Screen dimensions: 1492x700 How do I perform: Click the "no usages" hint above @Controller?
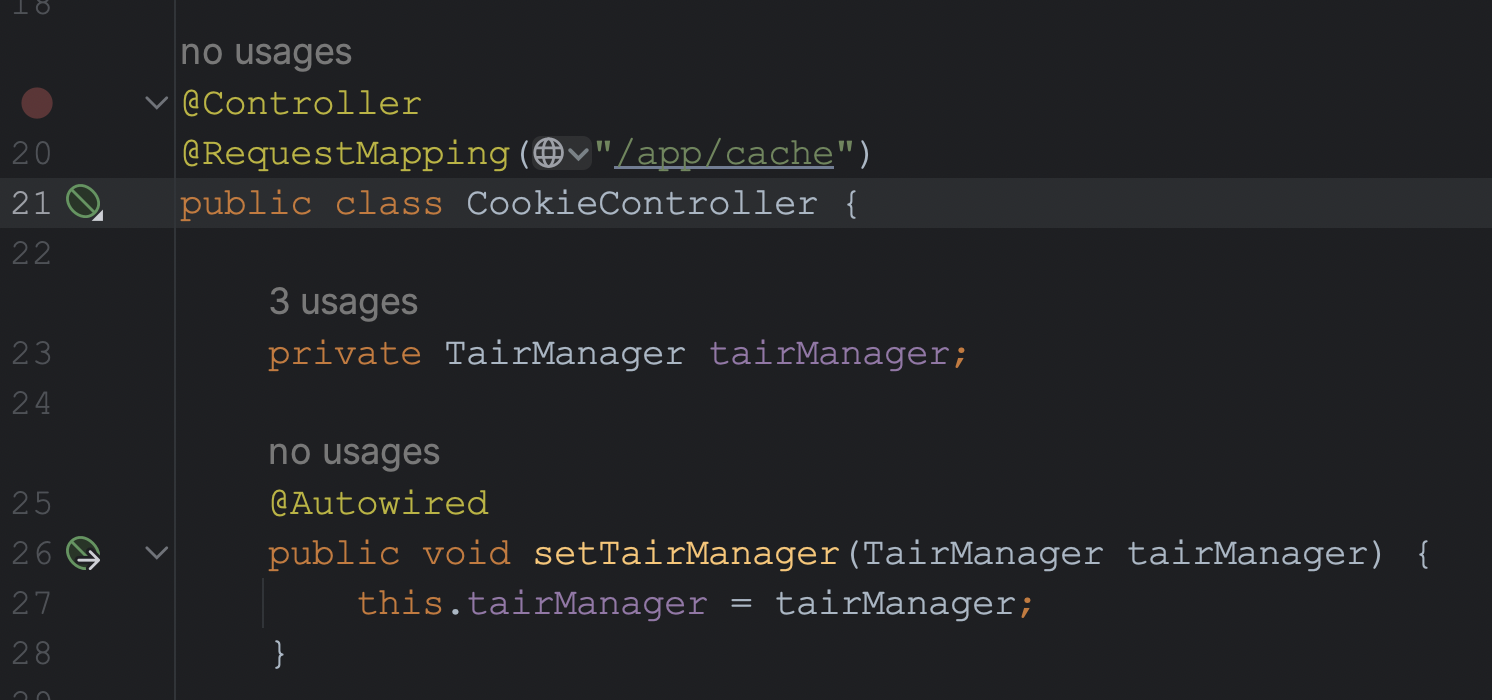click(266, 52)
